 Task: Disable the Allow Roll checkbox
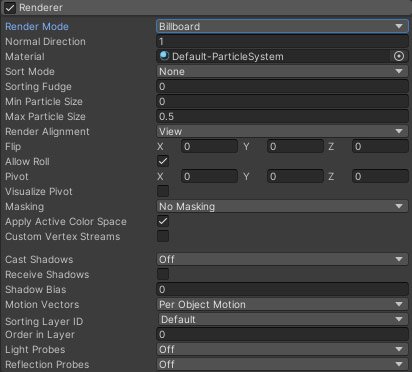coord(163,161)
